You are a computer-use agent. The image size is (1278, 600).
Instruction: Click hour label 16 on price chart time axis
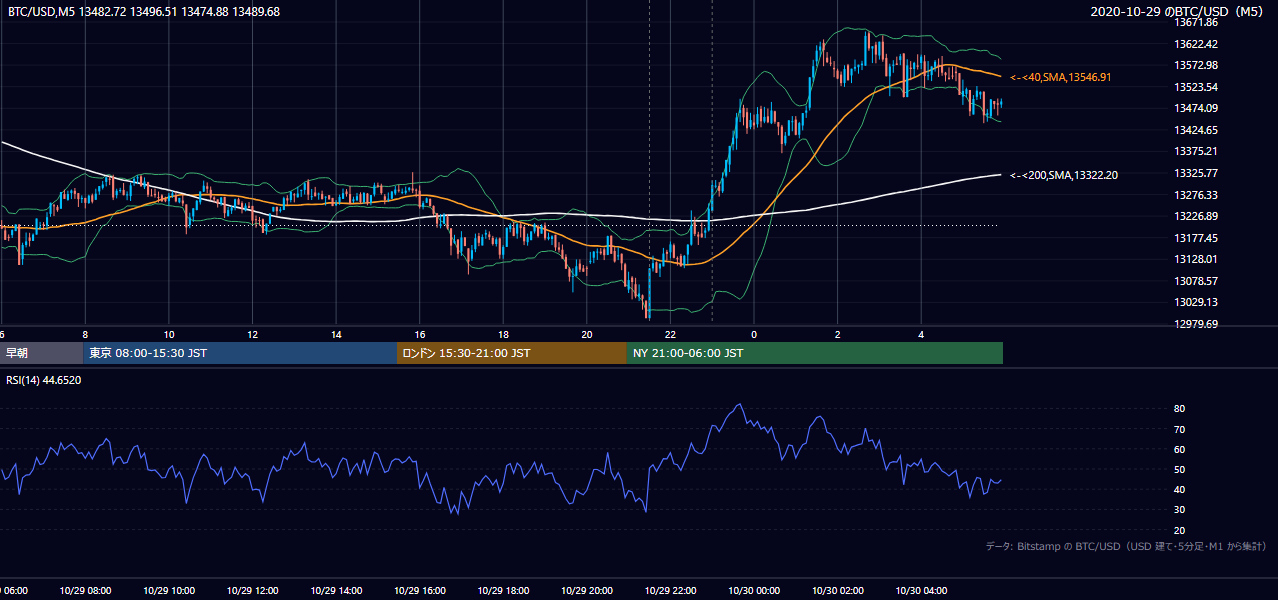point(420,334)
